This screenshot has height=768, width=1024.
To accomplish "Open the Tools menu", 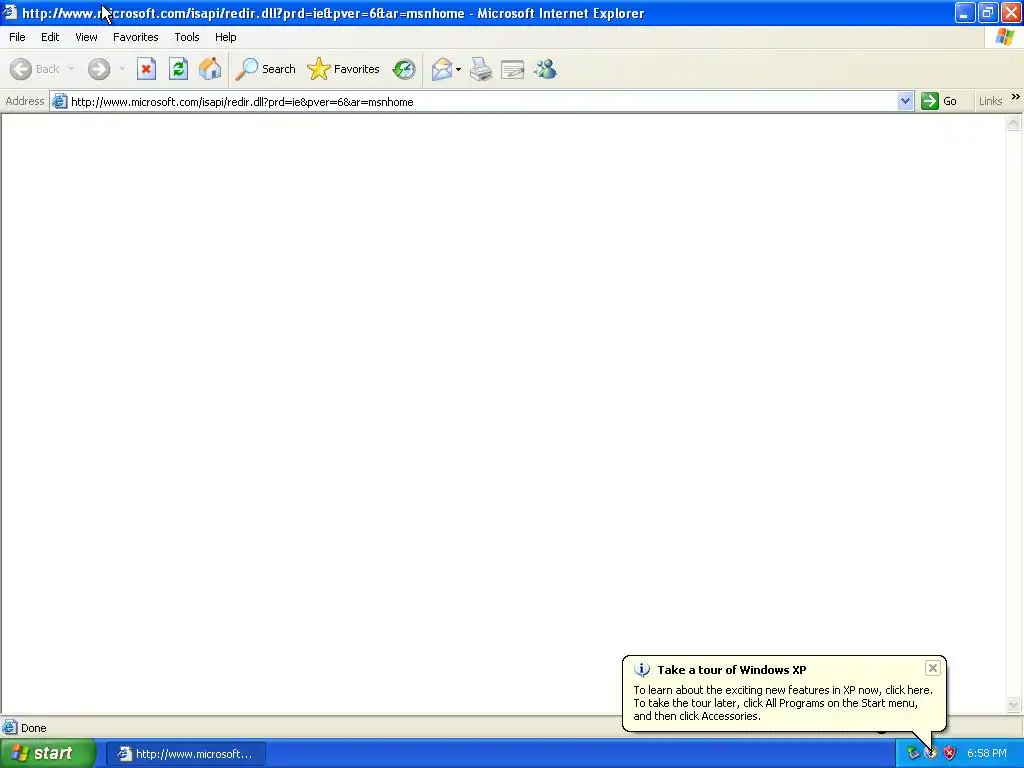I will 187,37.
